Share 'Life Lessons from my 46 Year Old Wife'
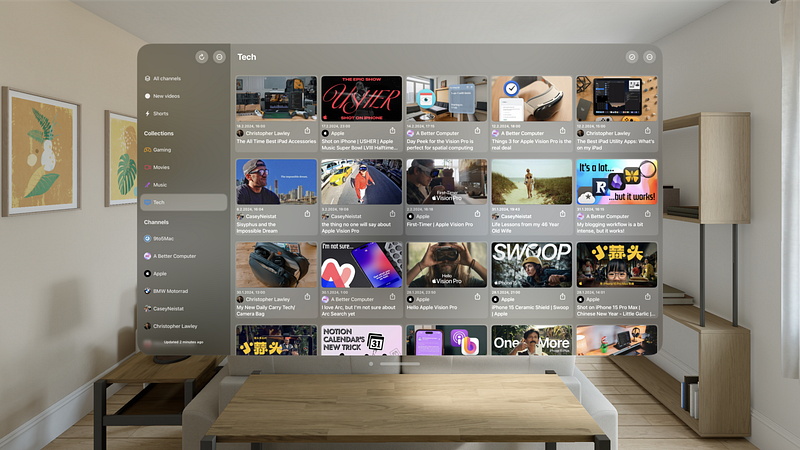Viewport: 800px width, 450px height. pyautogui.click(x=562, y=214)
